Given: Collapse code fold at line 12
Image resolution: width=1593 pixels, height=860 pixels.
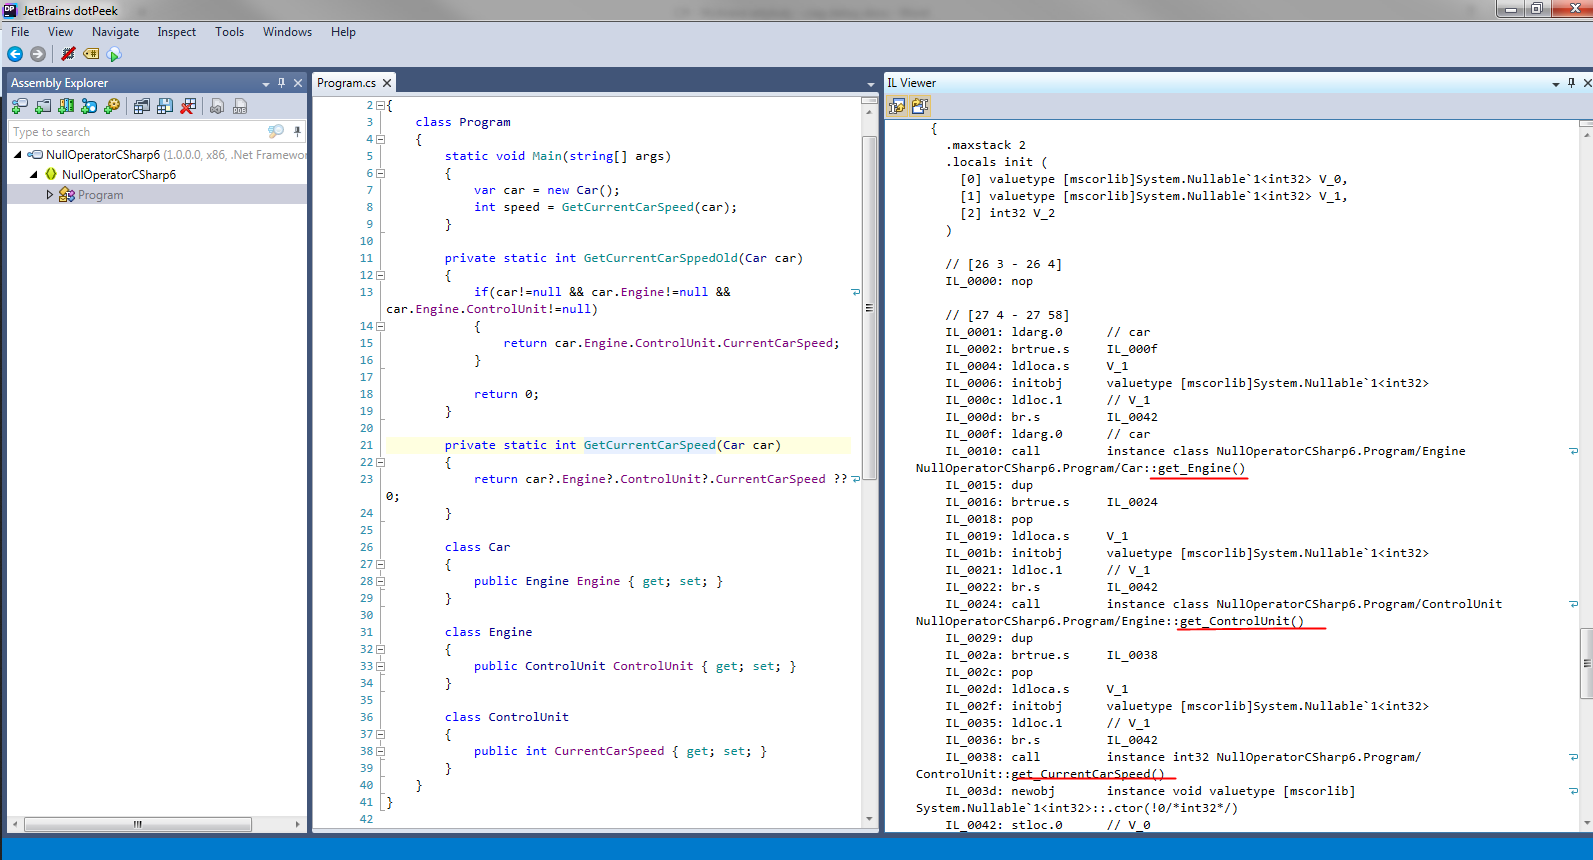Looking at the screenshot, I should click(x=380, y=275).
